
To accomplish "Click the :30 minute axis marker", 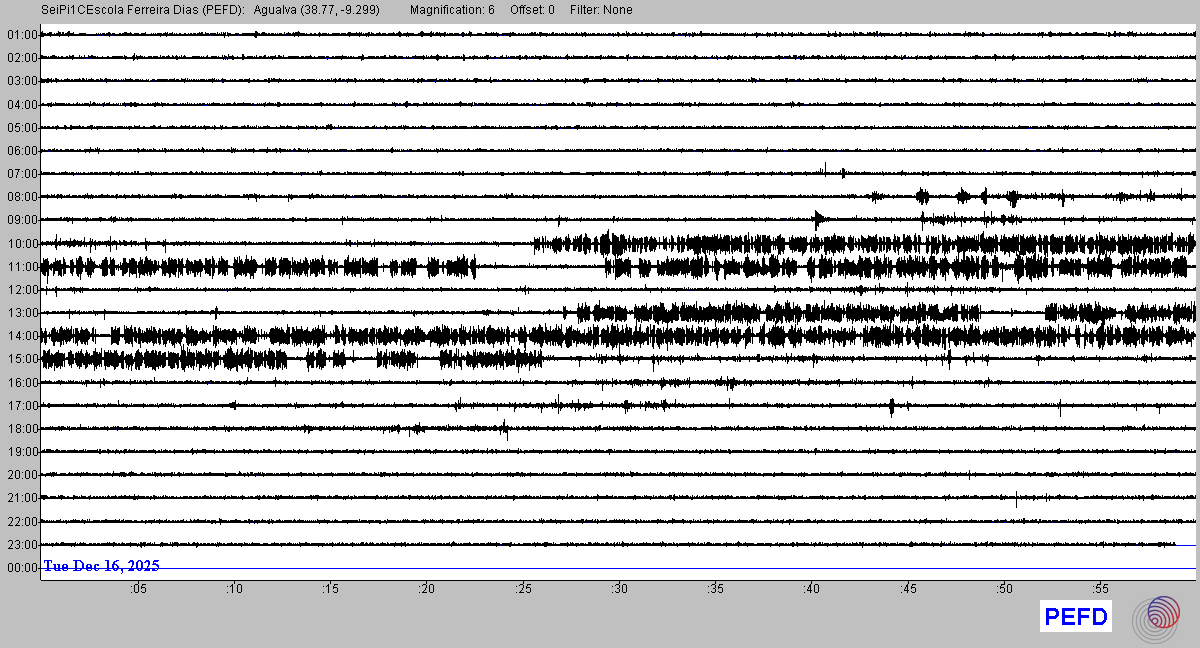I will pyautogui.click(x=619, y=589).
